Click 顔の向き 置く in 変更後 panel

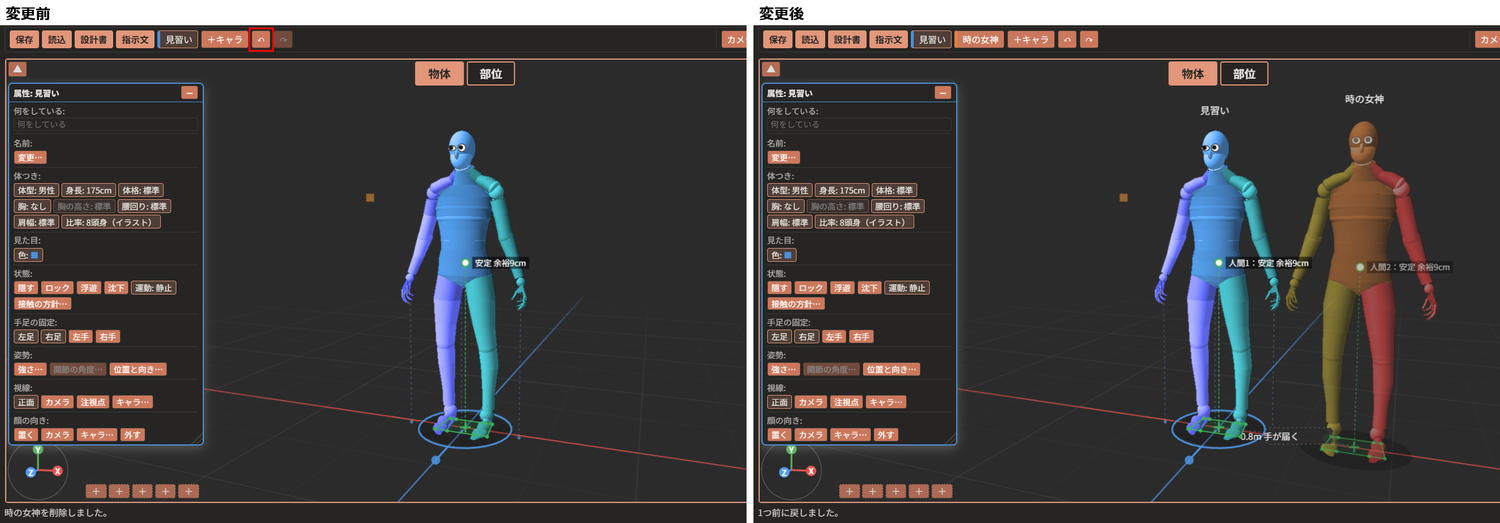click(779, 435)
